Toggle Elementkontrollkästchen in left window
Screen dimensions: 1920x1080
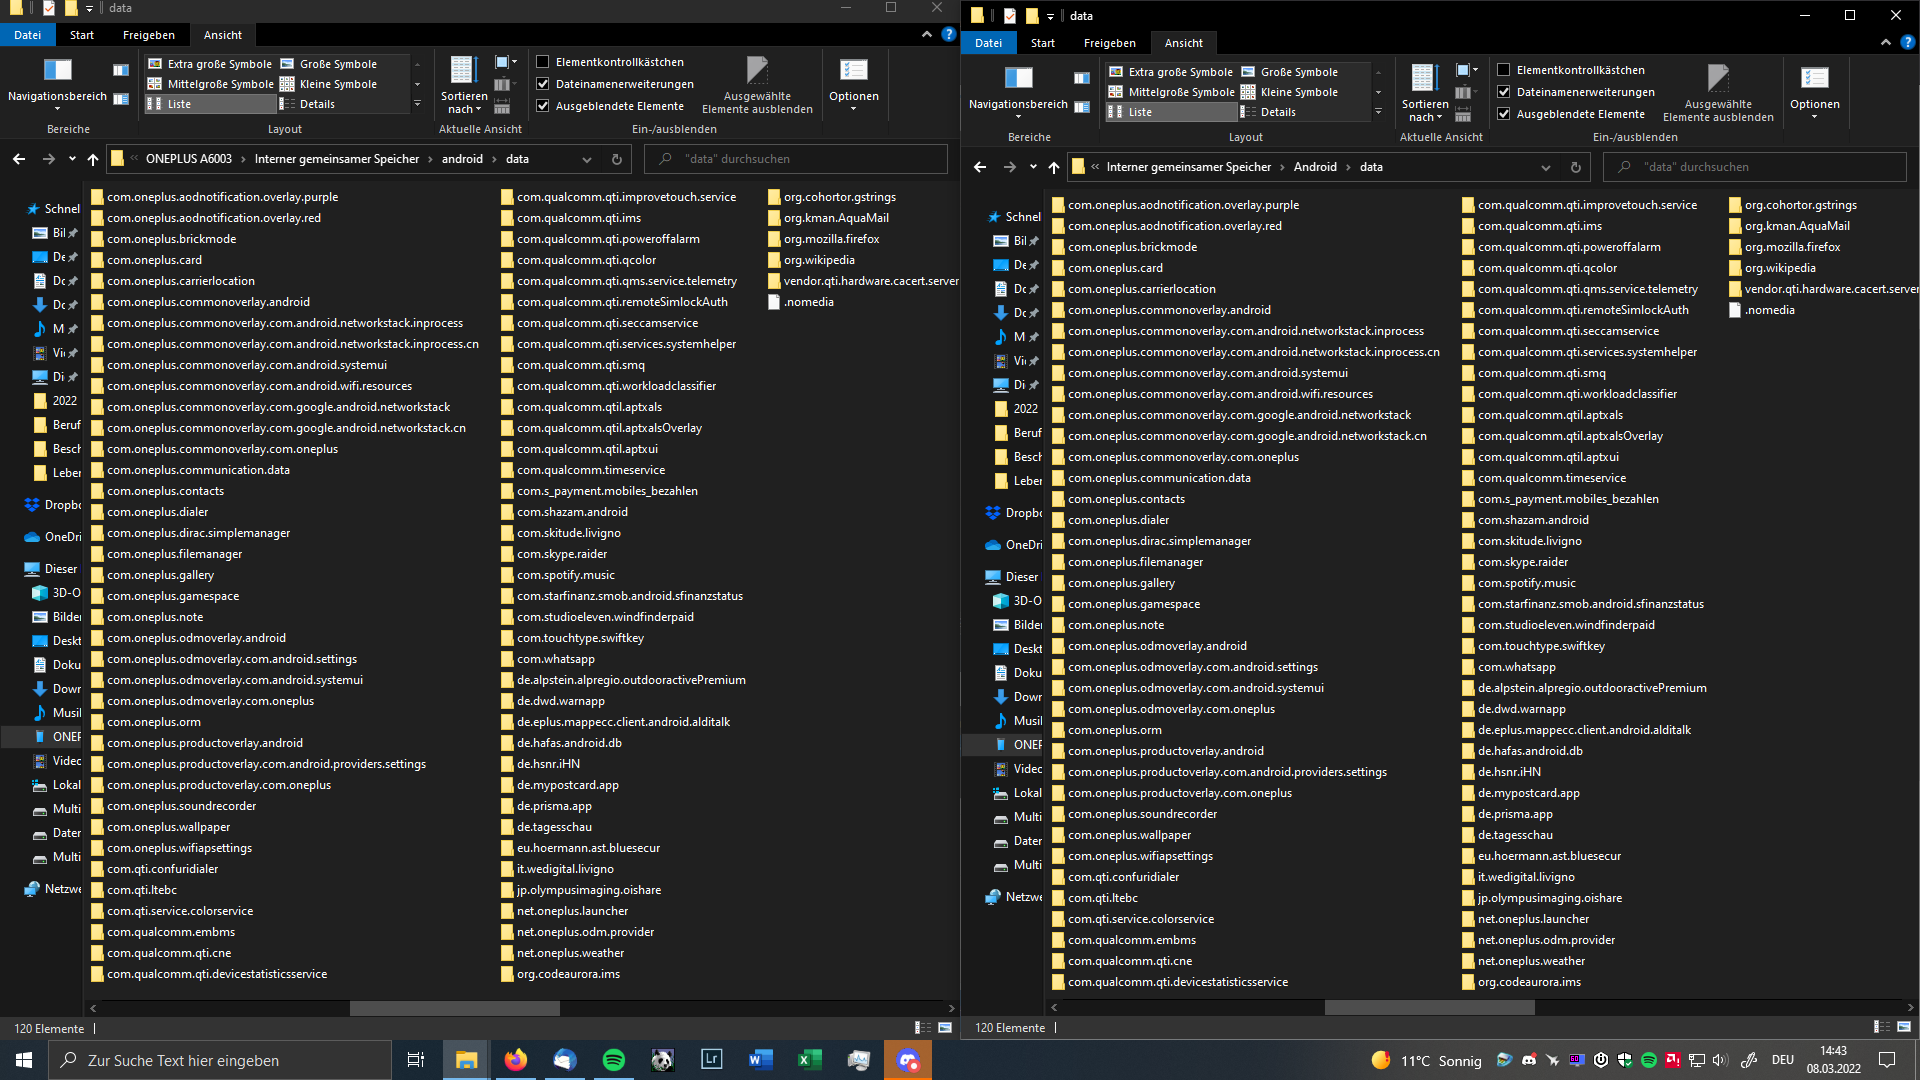tap(543, 62)
